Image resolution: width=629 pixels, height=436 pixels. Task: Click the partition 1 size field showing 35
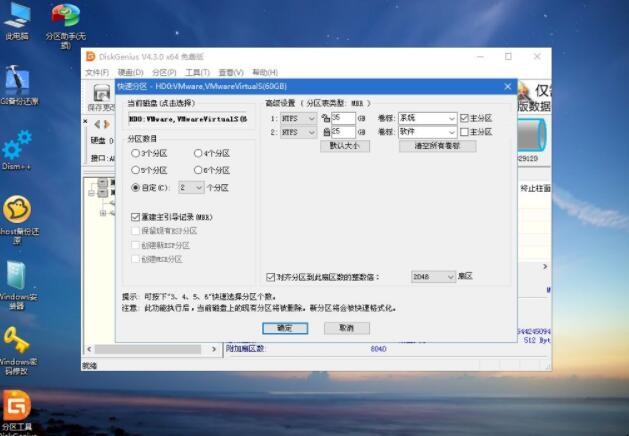point(343,118)
